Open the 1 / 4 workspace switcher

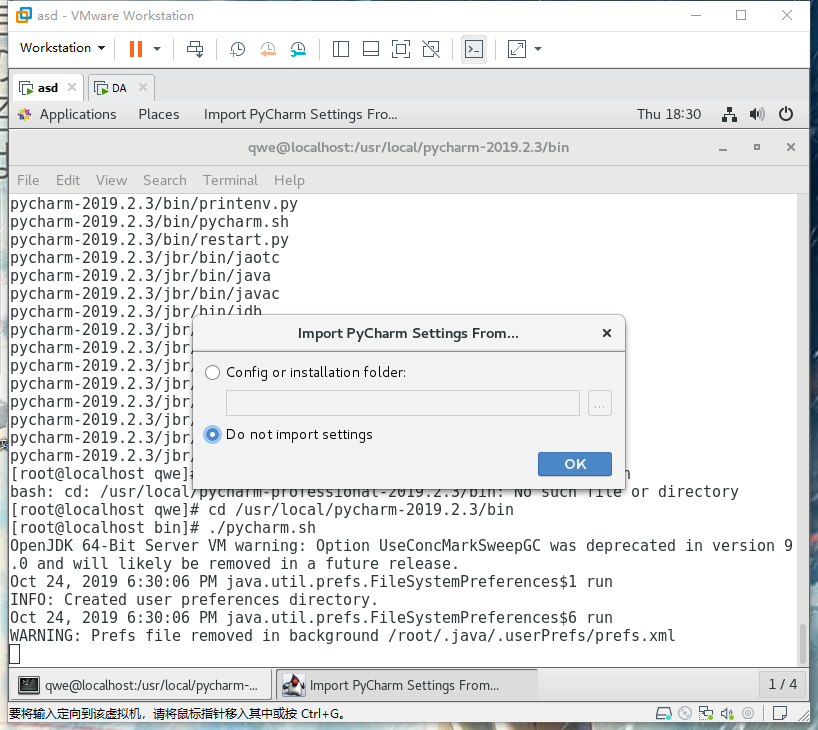point(783,685)
